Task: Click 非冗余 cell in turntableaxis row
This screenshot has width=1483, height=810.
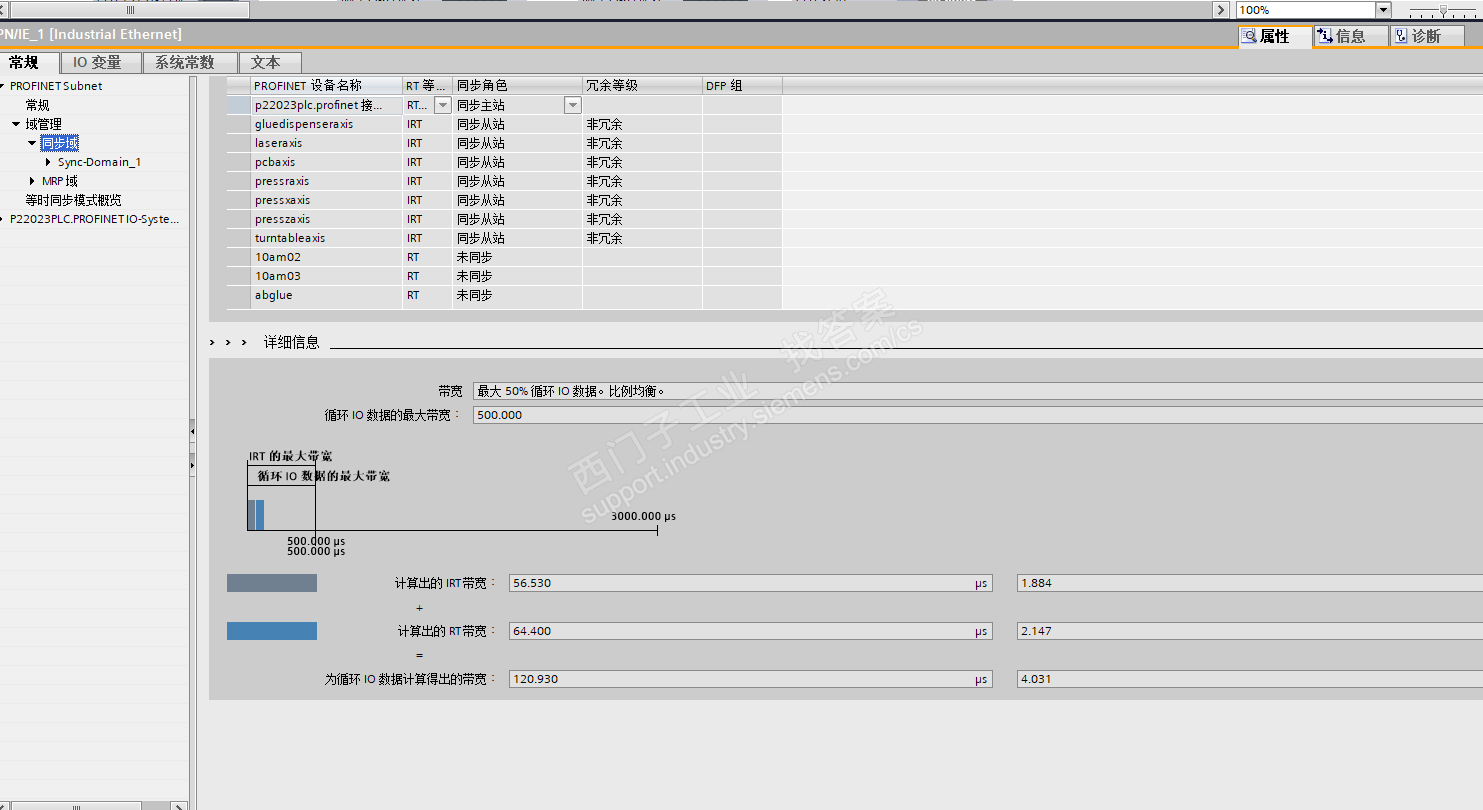Action: coord(642,238)
